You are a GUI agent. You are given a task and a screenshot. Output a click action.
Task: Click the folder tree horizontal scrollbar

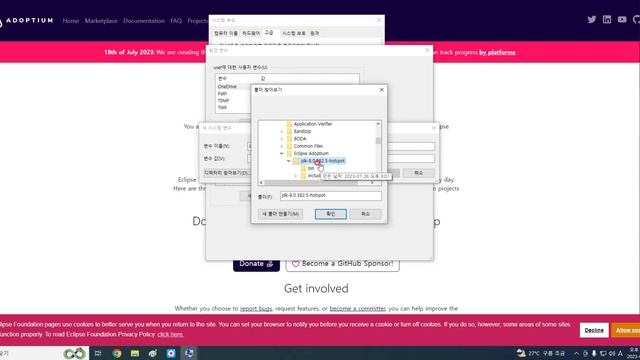(310, 182)
